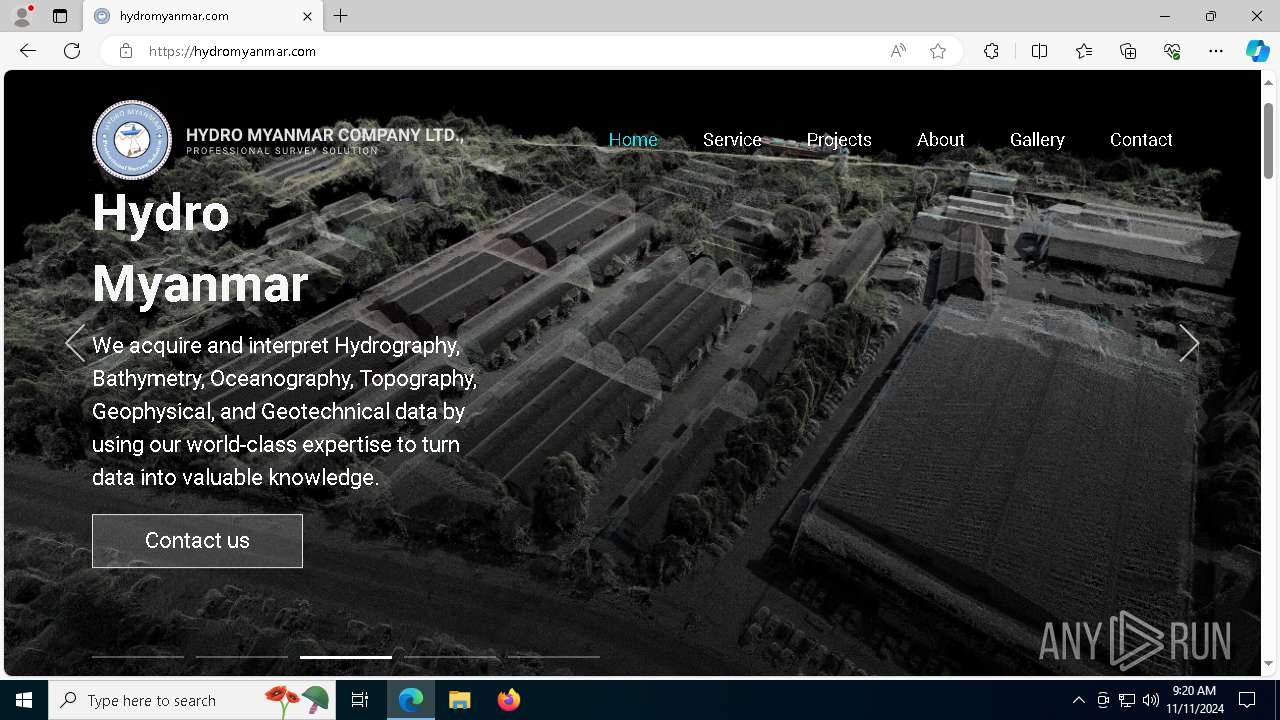Open the browser profile icon
The image size is (1280, 720).
[x=22, y=16]
